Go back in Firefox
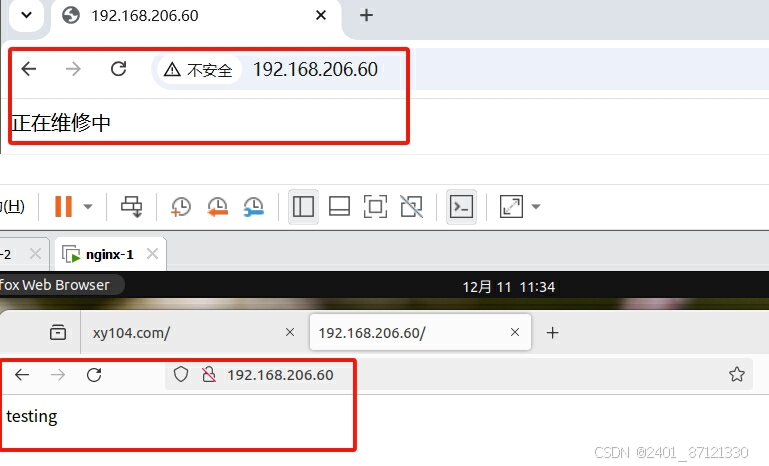 click(22, 375)
